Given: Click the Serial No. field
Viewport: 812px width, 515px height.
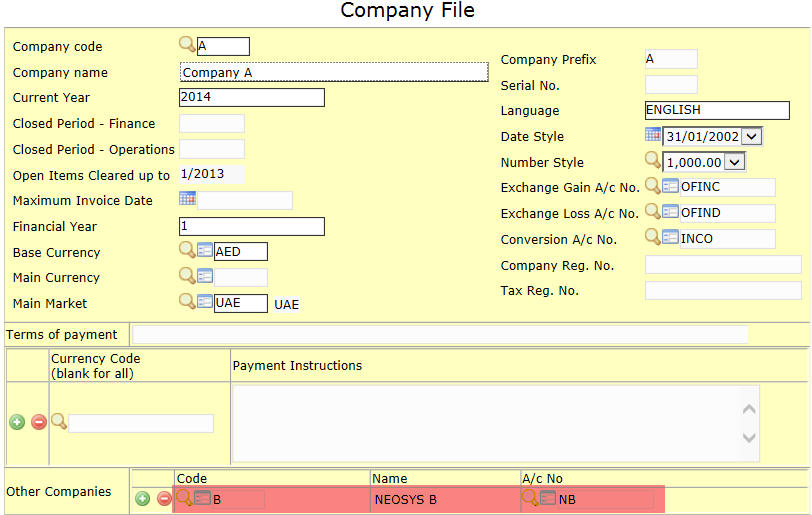Looking at the screenshot, I should tap(671, 84).
